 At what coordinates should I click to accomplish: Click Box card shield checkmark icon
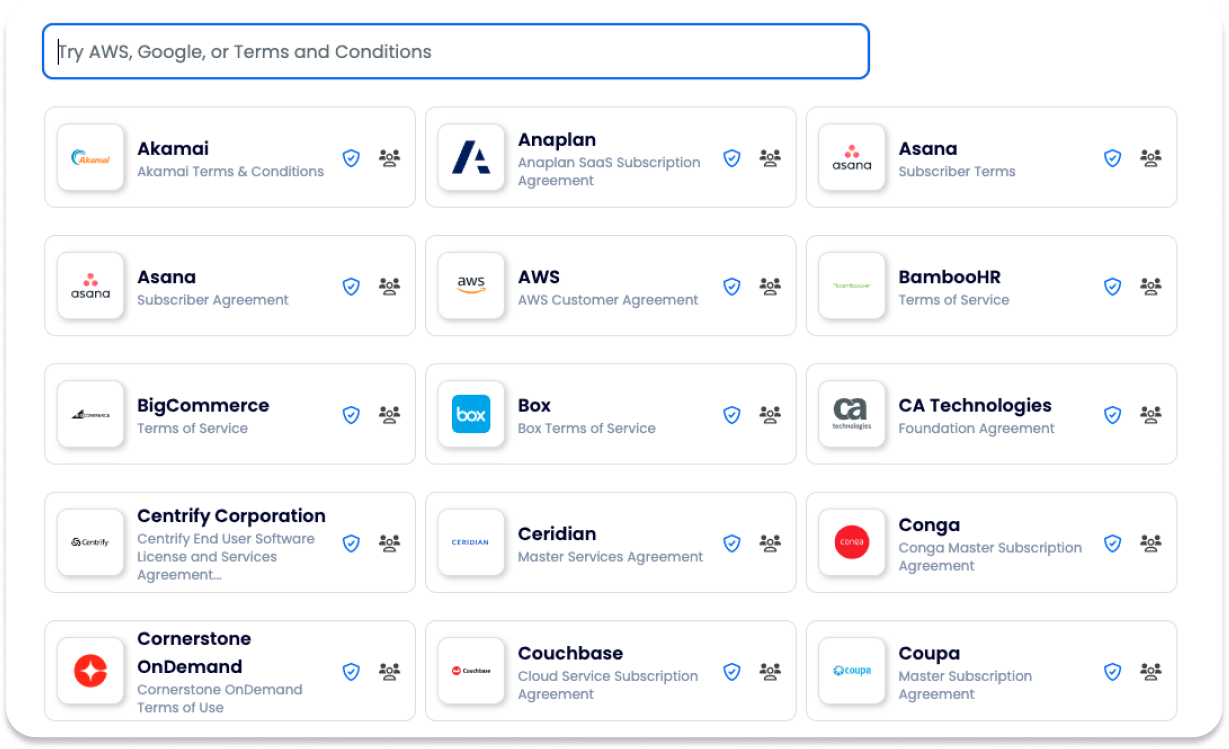732,415
